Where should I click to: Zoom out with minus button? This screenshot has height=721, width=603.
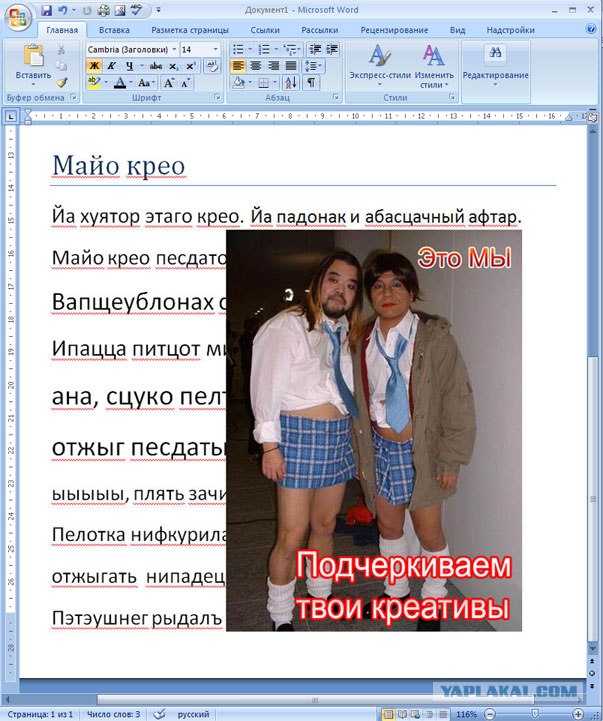(x=490, y=714)
